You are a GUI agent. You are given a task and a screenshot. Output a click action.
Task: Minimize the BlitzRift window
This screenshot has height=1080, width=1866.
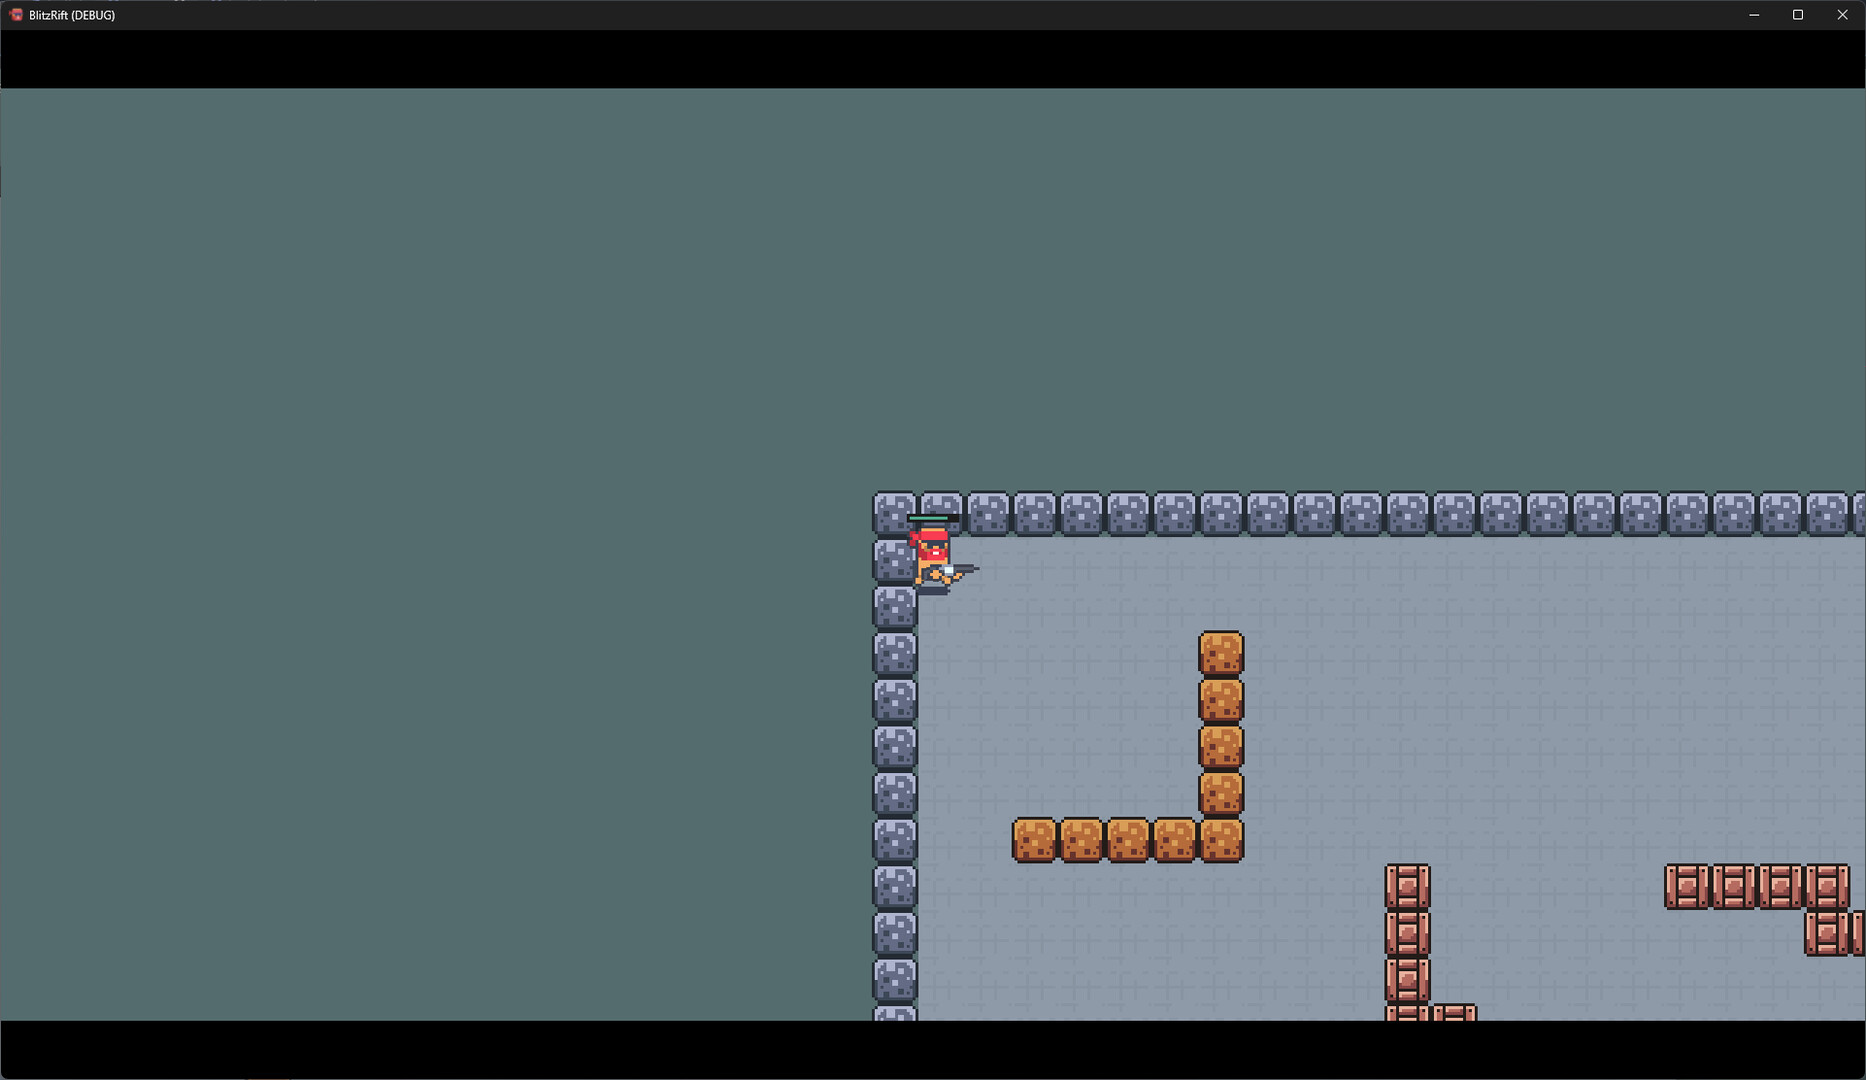point(1754,15)
